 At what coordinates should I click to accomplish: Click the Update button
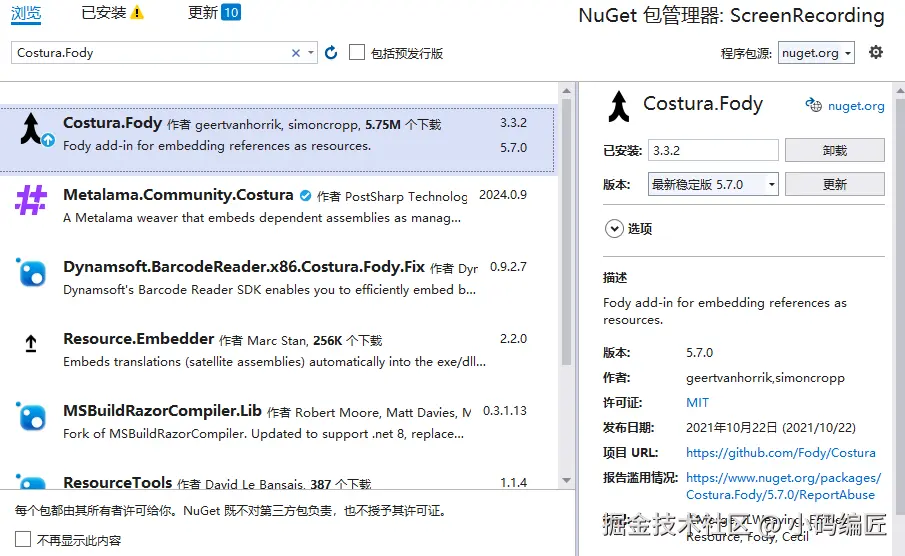pos(834,184)
